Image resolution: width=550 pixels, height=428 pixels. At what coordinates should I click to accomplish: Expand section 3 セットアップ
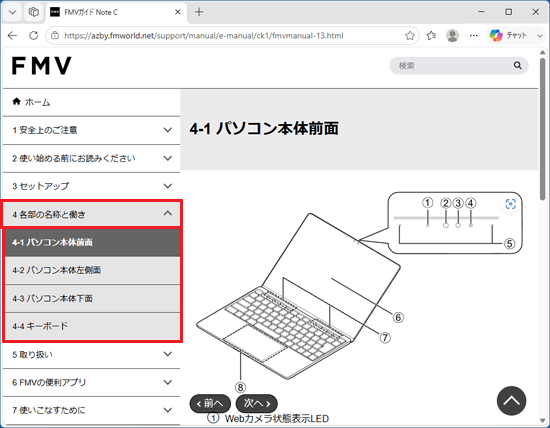[92, 186]
